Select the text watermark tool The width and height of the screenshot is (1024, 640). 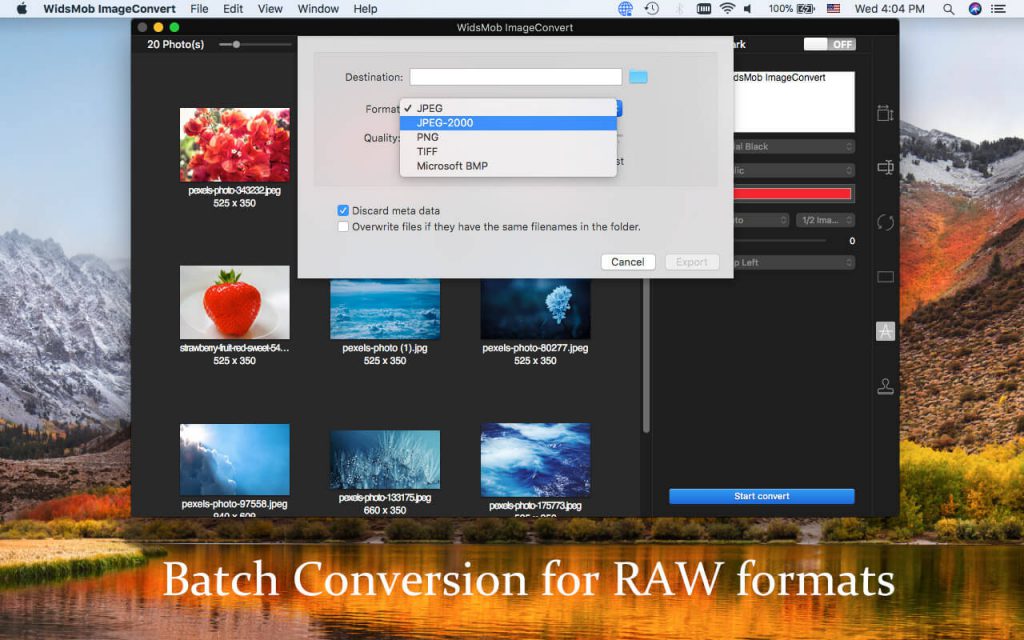point(884,331)
